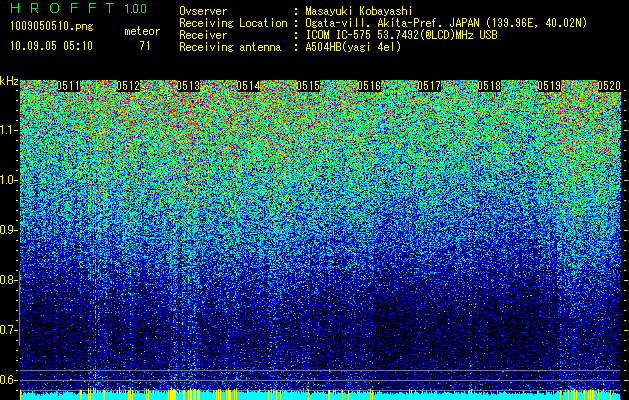Click the timestamp 10.09.05 05:10
The image size is (629, 400).
[51, 46]
